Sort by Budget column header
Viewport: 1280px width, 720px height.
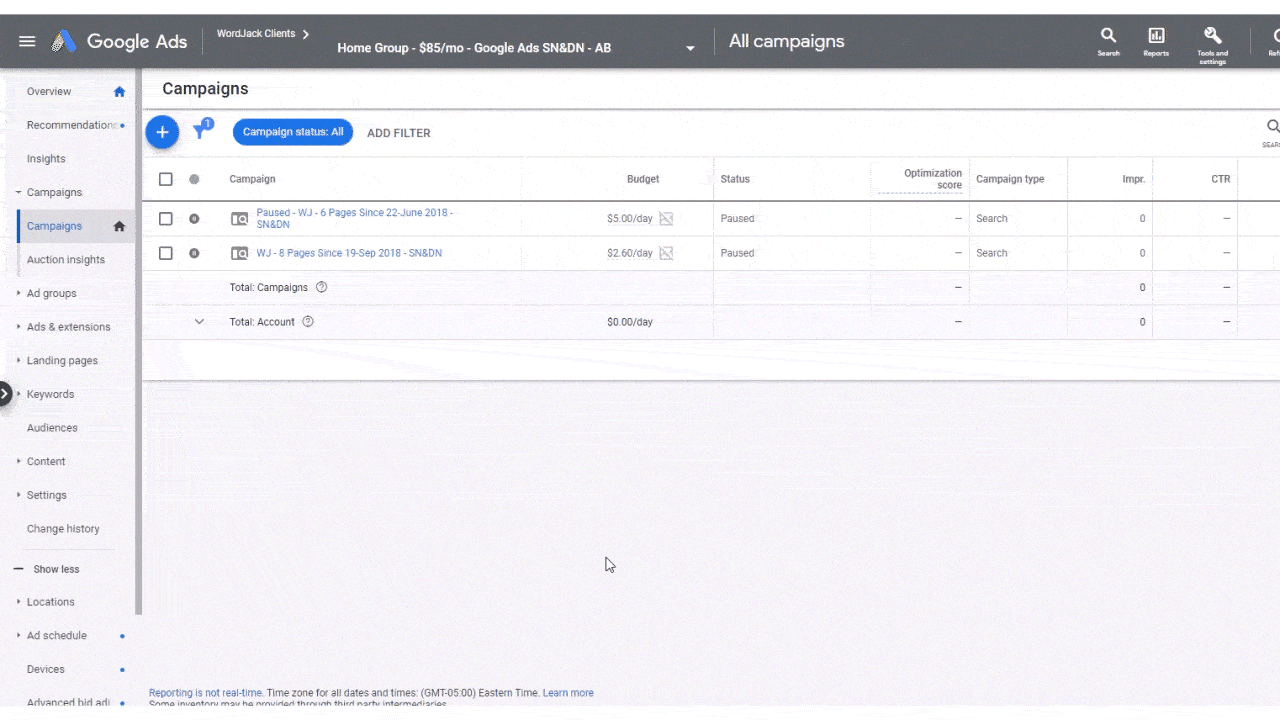643,179
